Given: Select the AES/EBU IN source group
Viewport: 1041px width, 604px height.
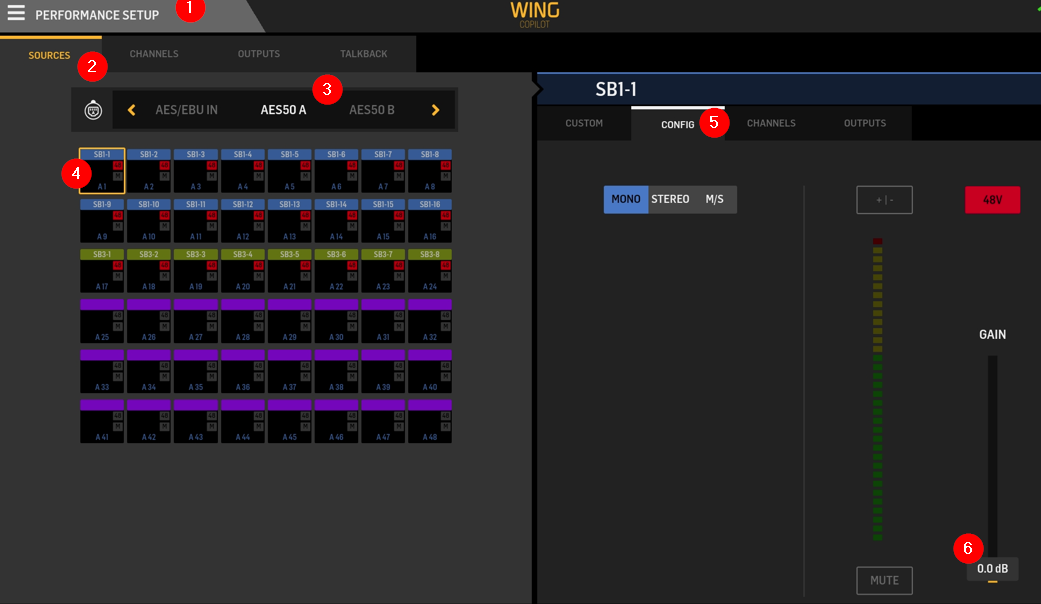Looking at the screenshot, I should pos(186,110).
